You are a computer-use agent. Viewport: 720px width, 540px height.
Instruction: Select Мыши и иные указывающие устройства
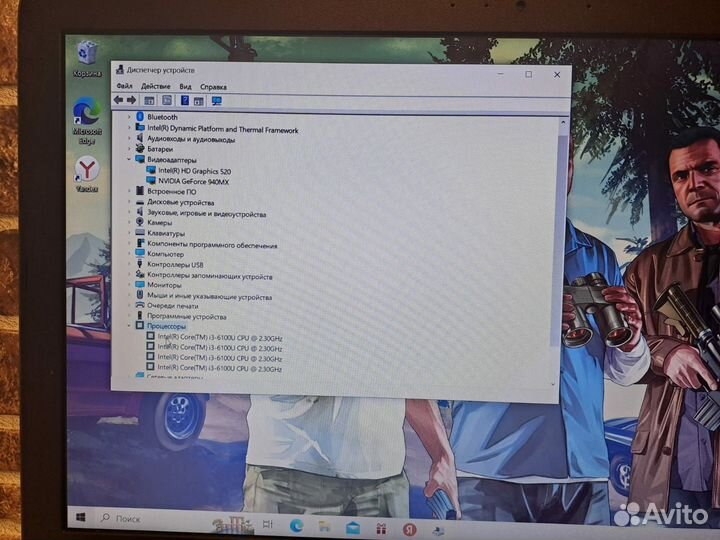click(x=209, y=297)
